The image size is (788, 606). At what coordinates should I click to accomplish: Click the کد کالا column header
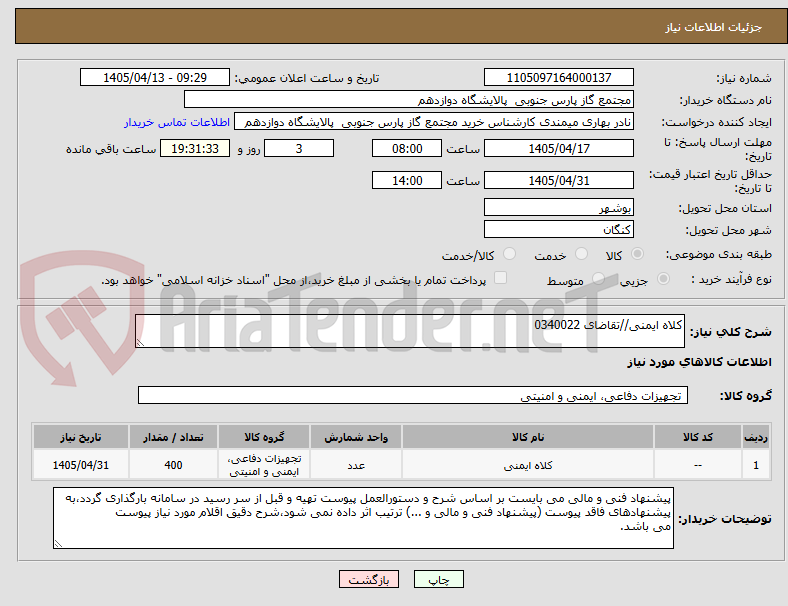(x=698, y=437)
